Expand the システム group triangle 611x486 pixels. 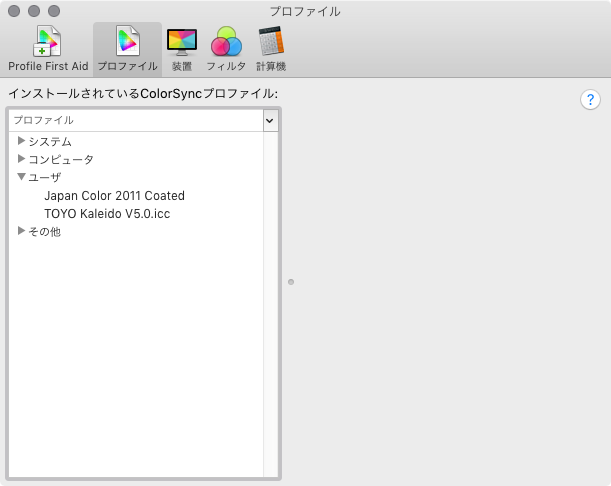[x=21, y=141]
